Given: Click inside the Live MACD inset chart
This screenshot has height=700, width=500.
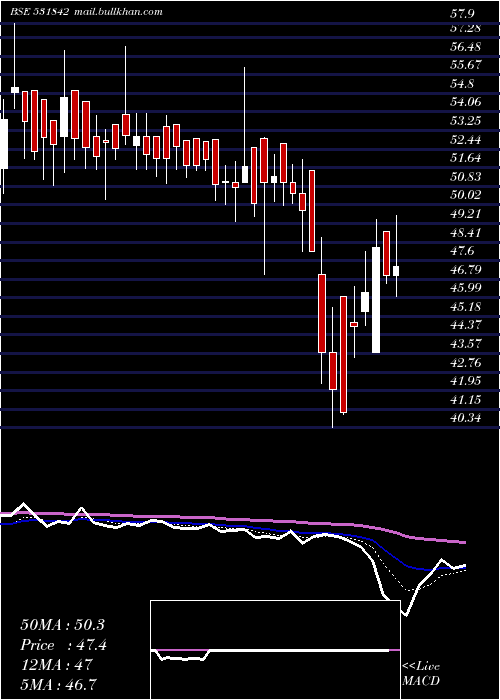Looking at the screenshot, I should (x=275, y=650).
